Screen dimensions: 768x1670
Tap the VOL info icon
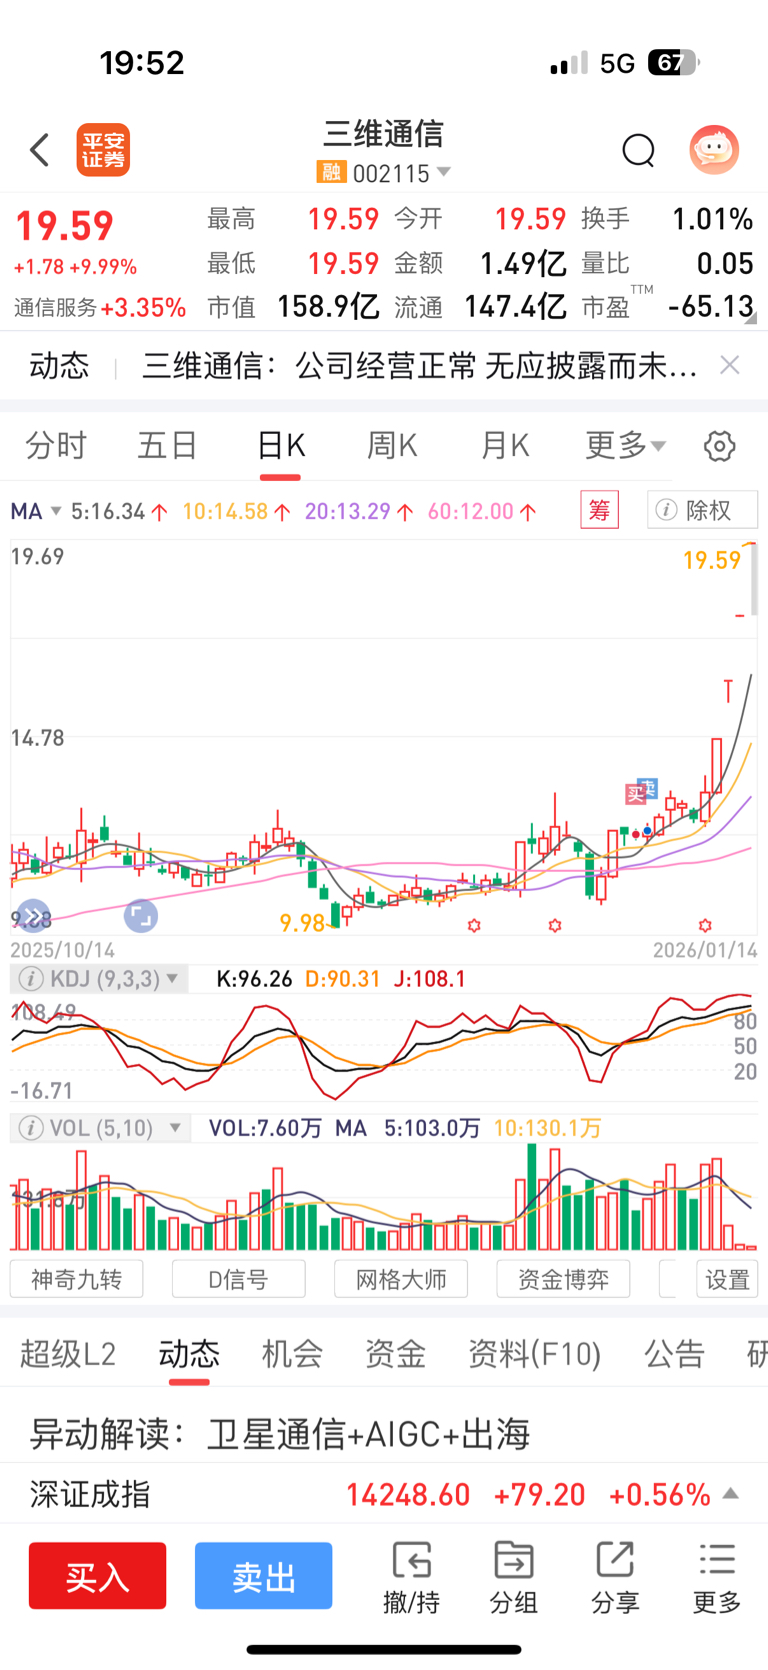pos(31,1128)
